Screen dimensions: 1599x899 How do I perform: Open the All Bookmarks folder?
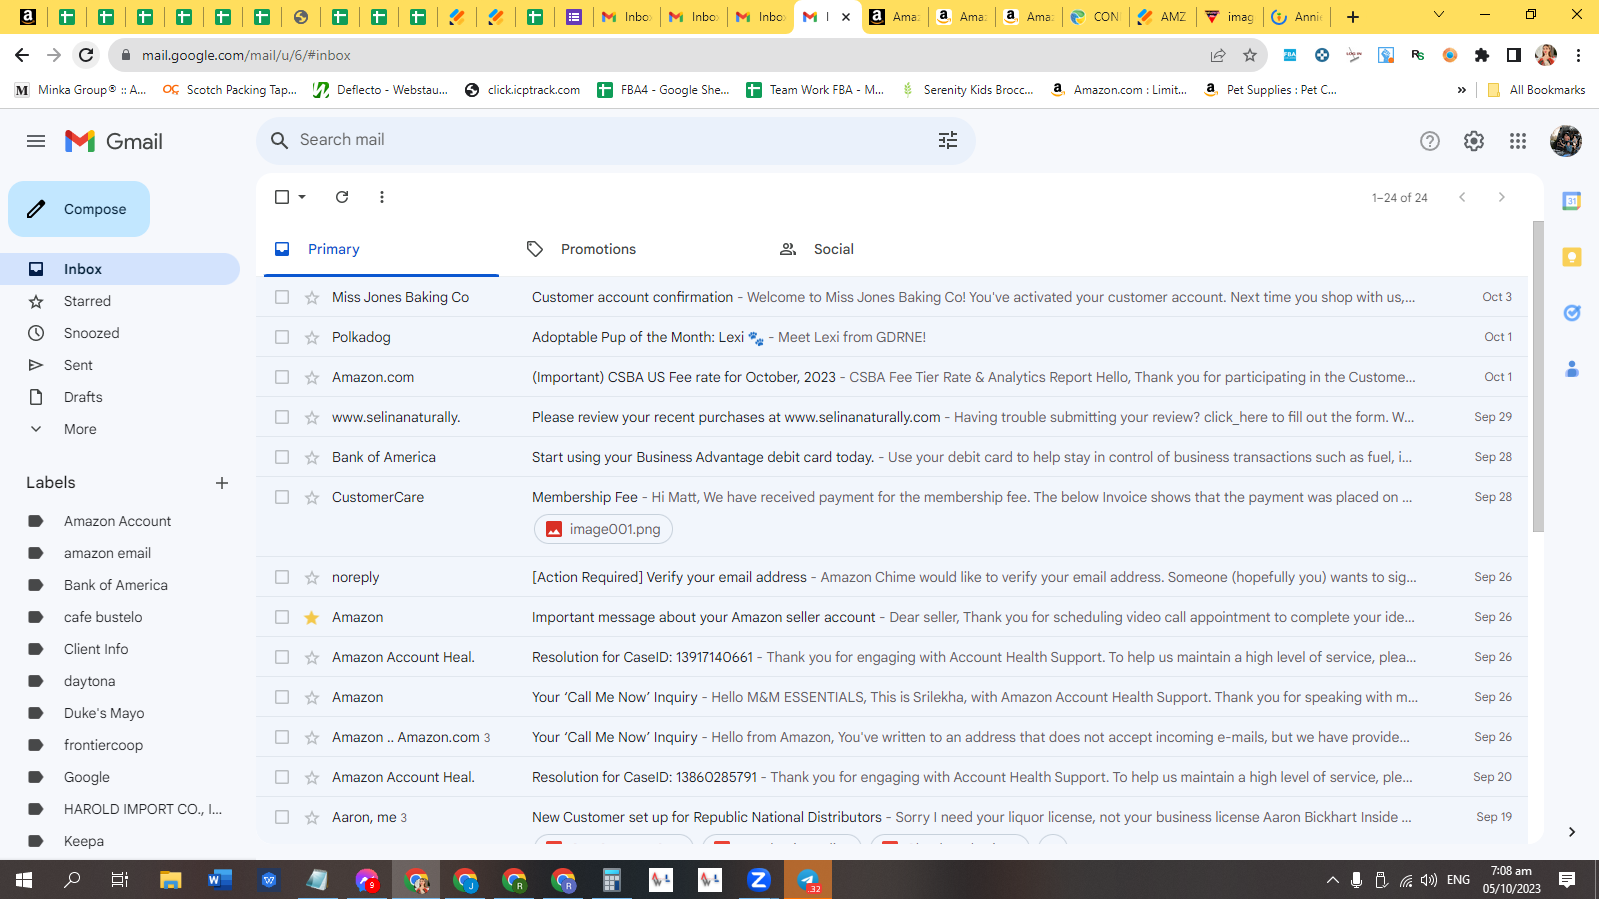(x=1536, y=90)
